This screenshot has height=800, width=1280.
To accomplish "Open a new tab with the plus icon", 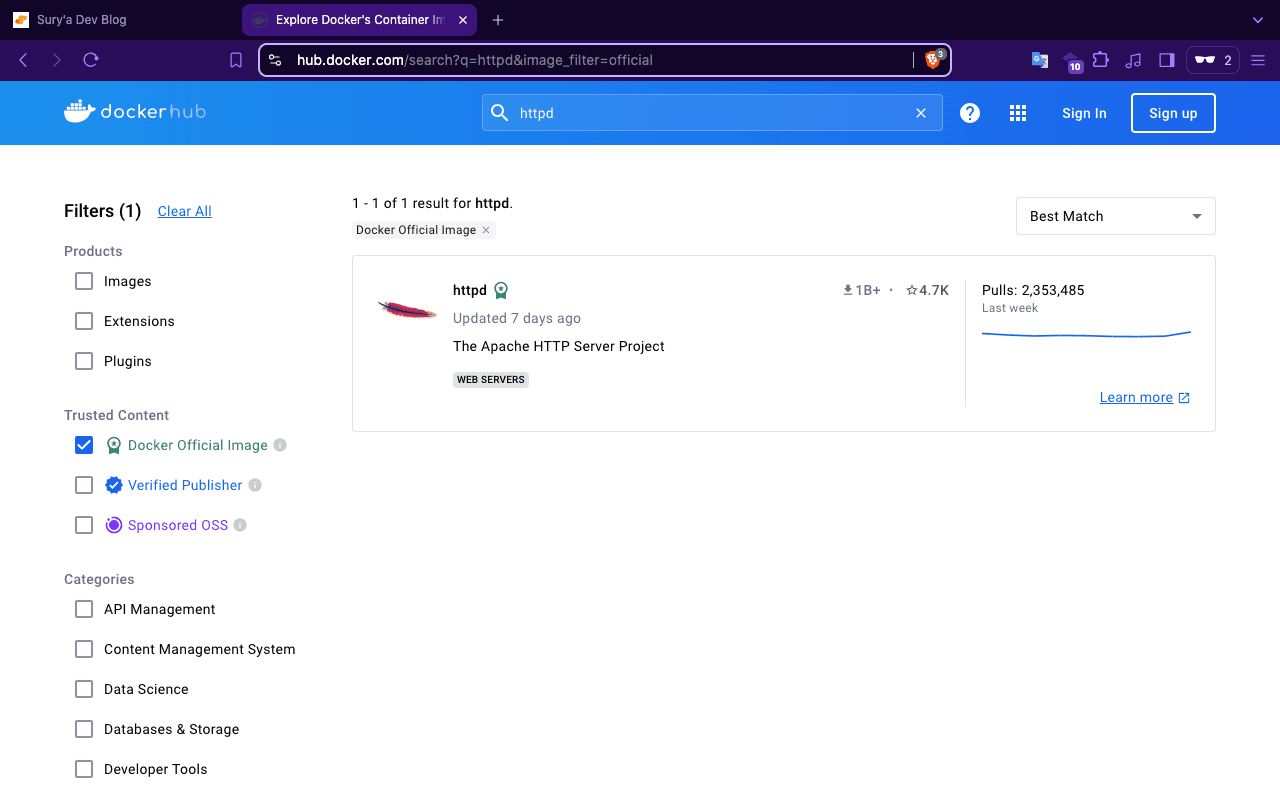I will (x=498, y=20).
